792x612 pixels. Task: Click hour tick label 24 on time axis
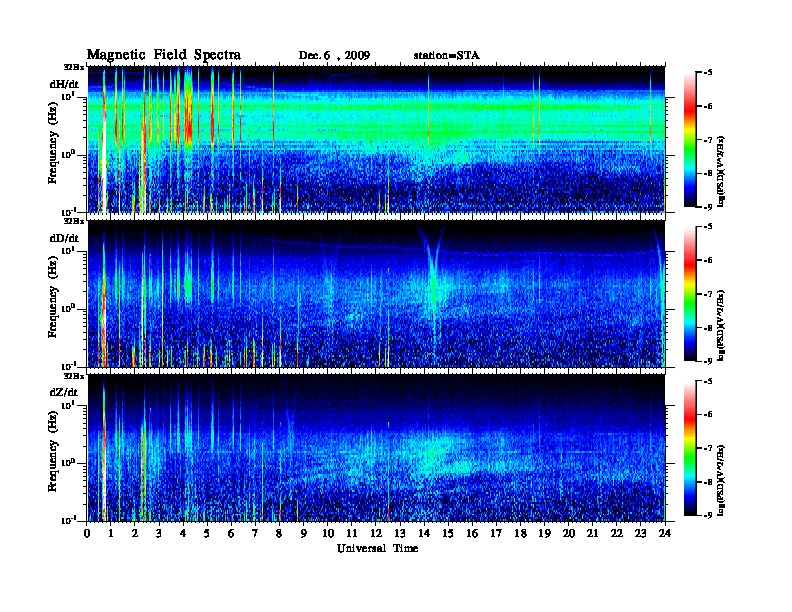click(x=665, y=534)
